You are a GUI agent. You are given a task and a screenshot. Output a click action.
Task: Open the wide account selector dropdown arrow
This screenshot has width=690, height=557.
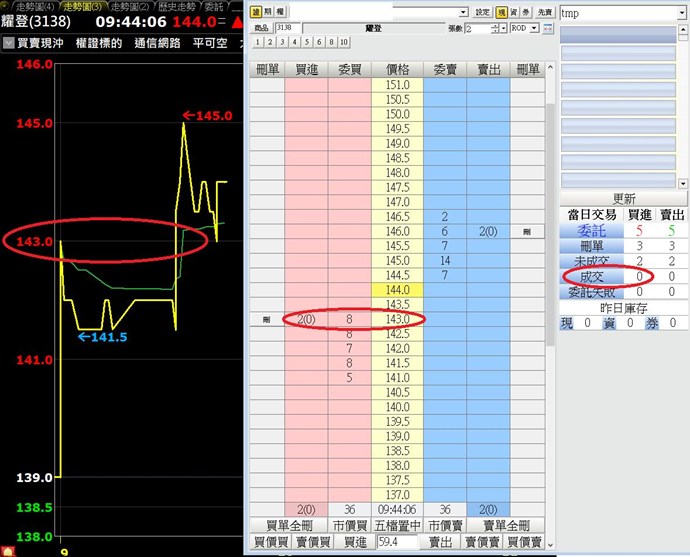(464, 12)
